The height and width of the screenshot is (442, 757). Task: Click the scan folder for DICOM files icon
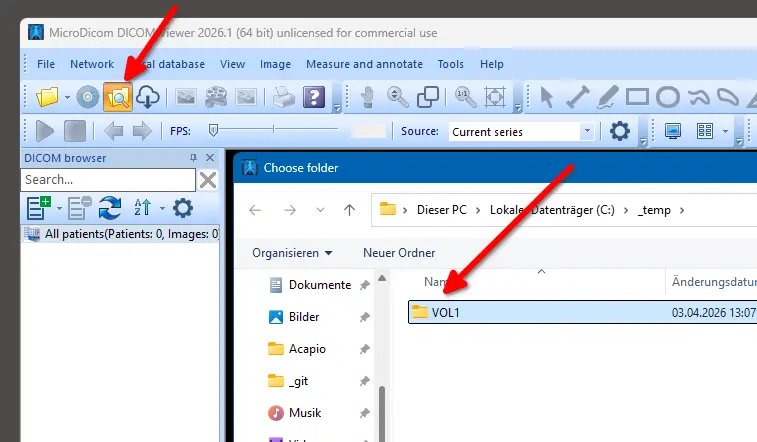(119, 97)
